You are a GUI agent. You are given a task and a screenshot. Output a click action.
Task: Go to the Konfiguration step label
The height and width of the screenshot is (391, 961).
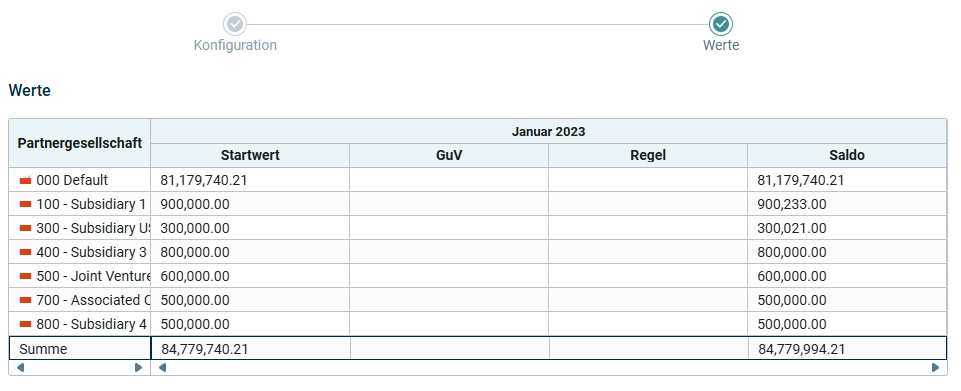[x=235, y=45]
